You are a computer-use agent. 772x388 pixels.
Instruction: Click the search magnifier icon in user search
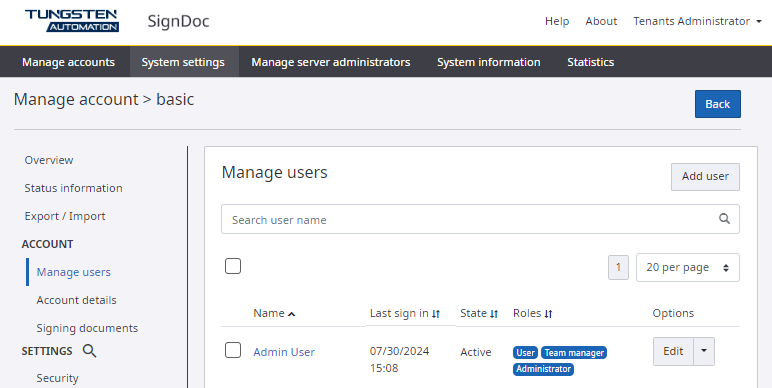tap(724, 219)
